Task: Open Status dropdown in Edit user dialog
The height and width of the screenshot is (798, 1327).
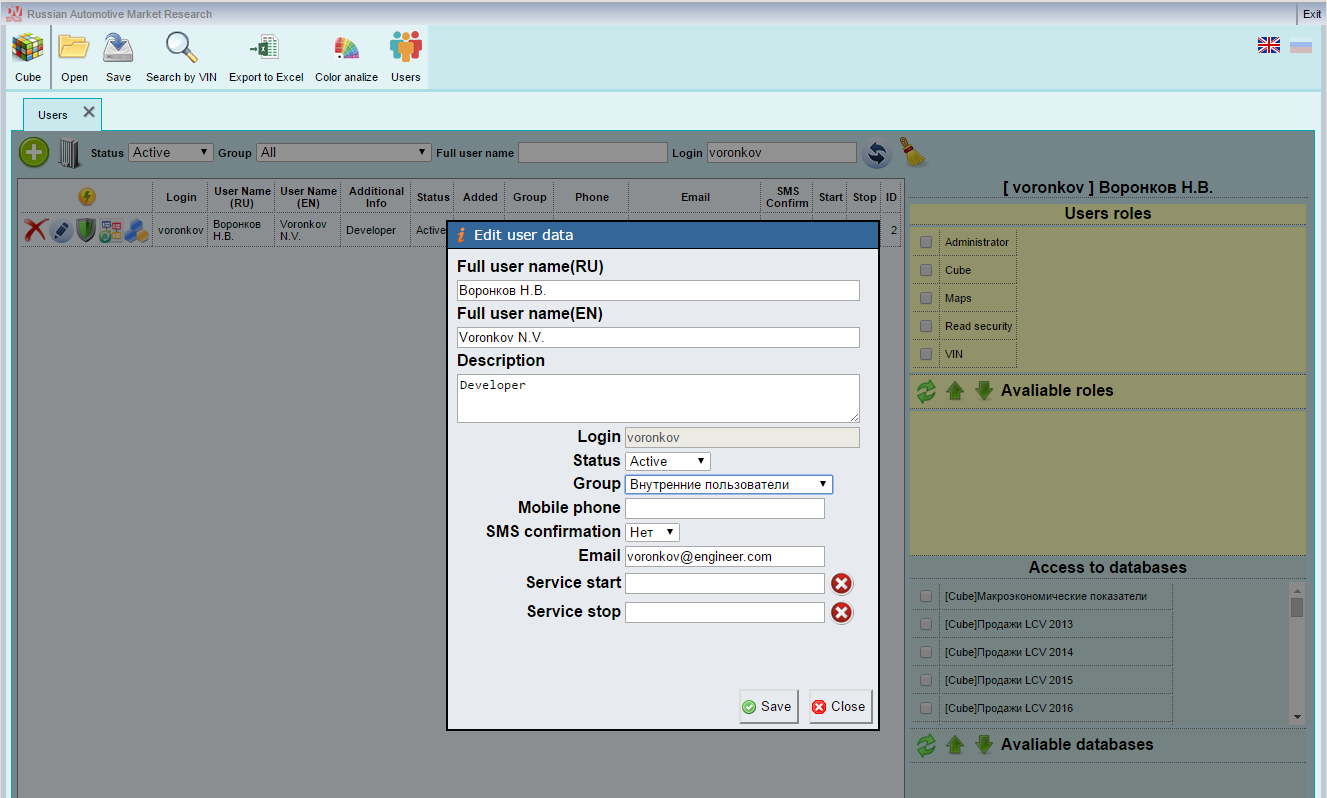Action: (x=668, y=461)
